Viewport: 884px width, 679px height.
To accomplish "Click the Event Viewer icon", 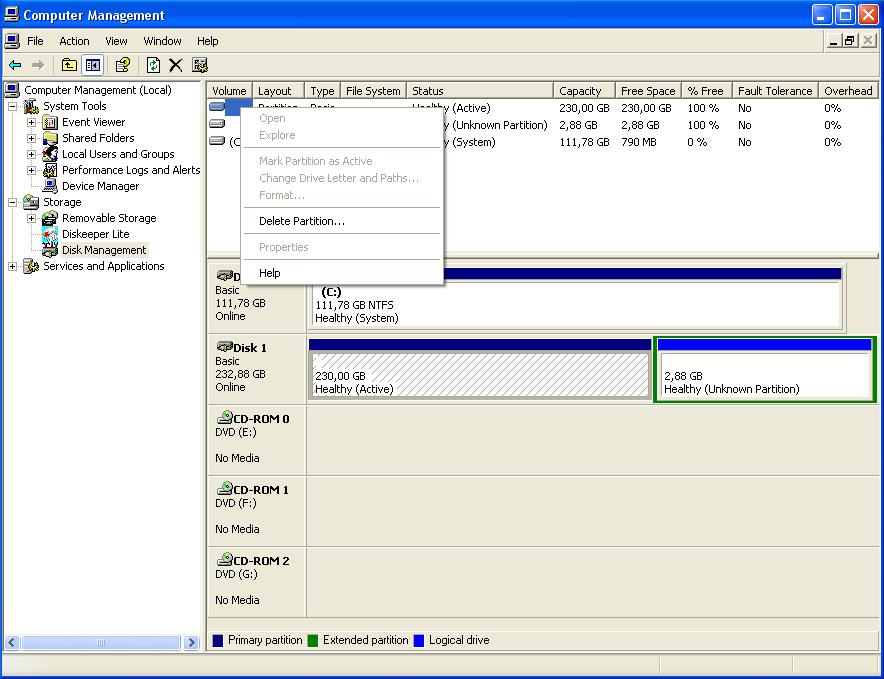I will pos(50,122).
